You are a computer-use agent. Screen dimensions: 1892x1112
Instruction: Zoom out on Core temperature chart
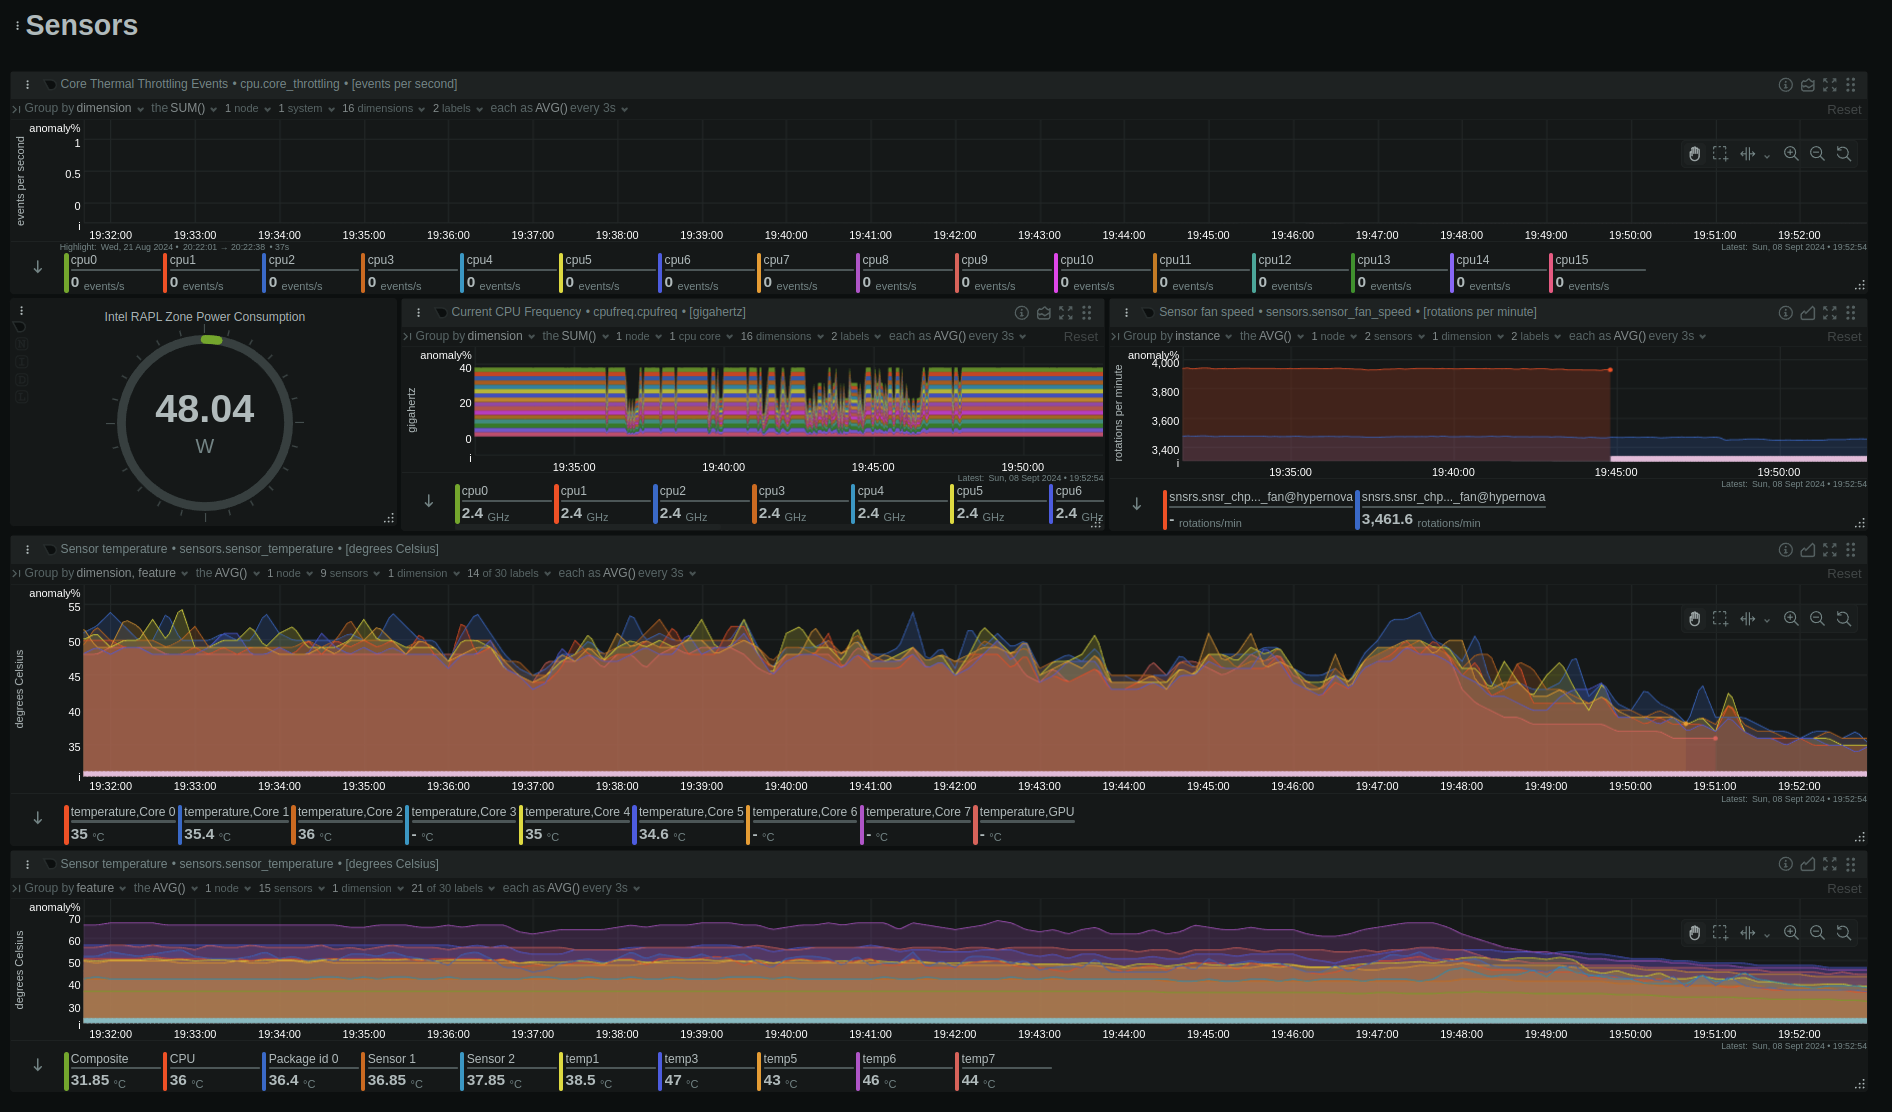coord(1817,619)
